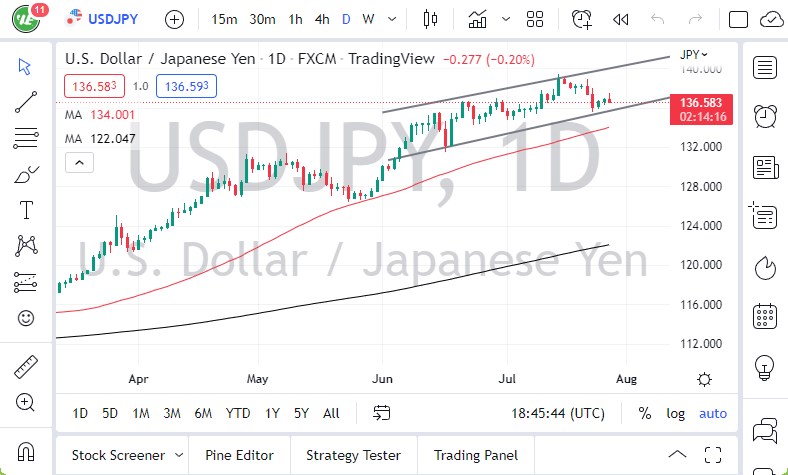Open the watchlist panel icon
Image resolution: width=788 pixels, height=475 pixels.
[x=766, y=67]
